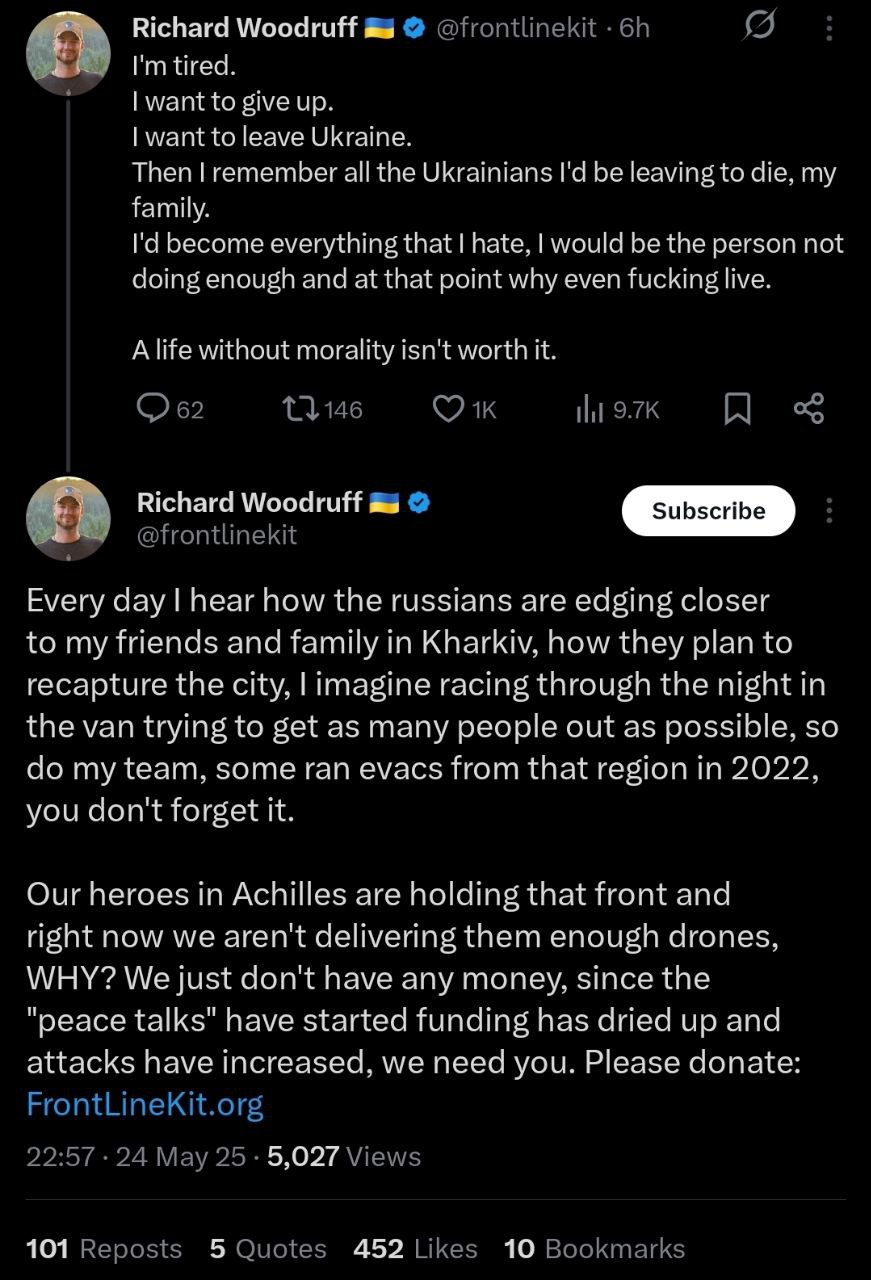
Task: Open the first tweet's three-dot menu
Action: click(828, 29)
